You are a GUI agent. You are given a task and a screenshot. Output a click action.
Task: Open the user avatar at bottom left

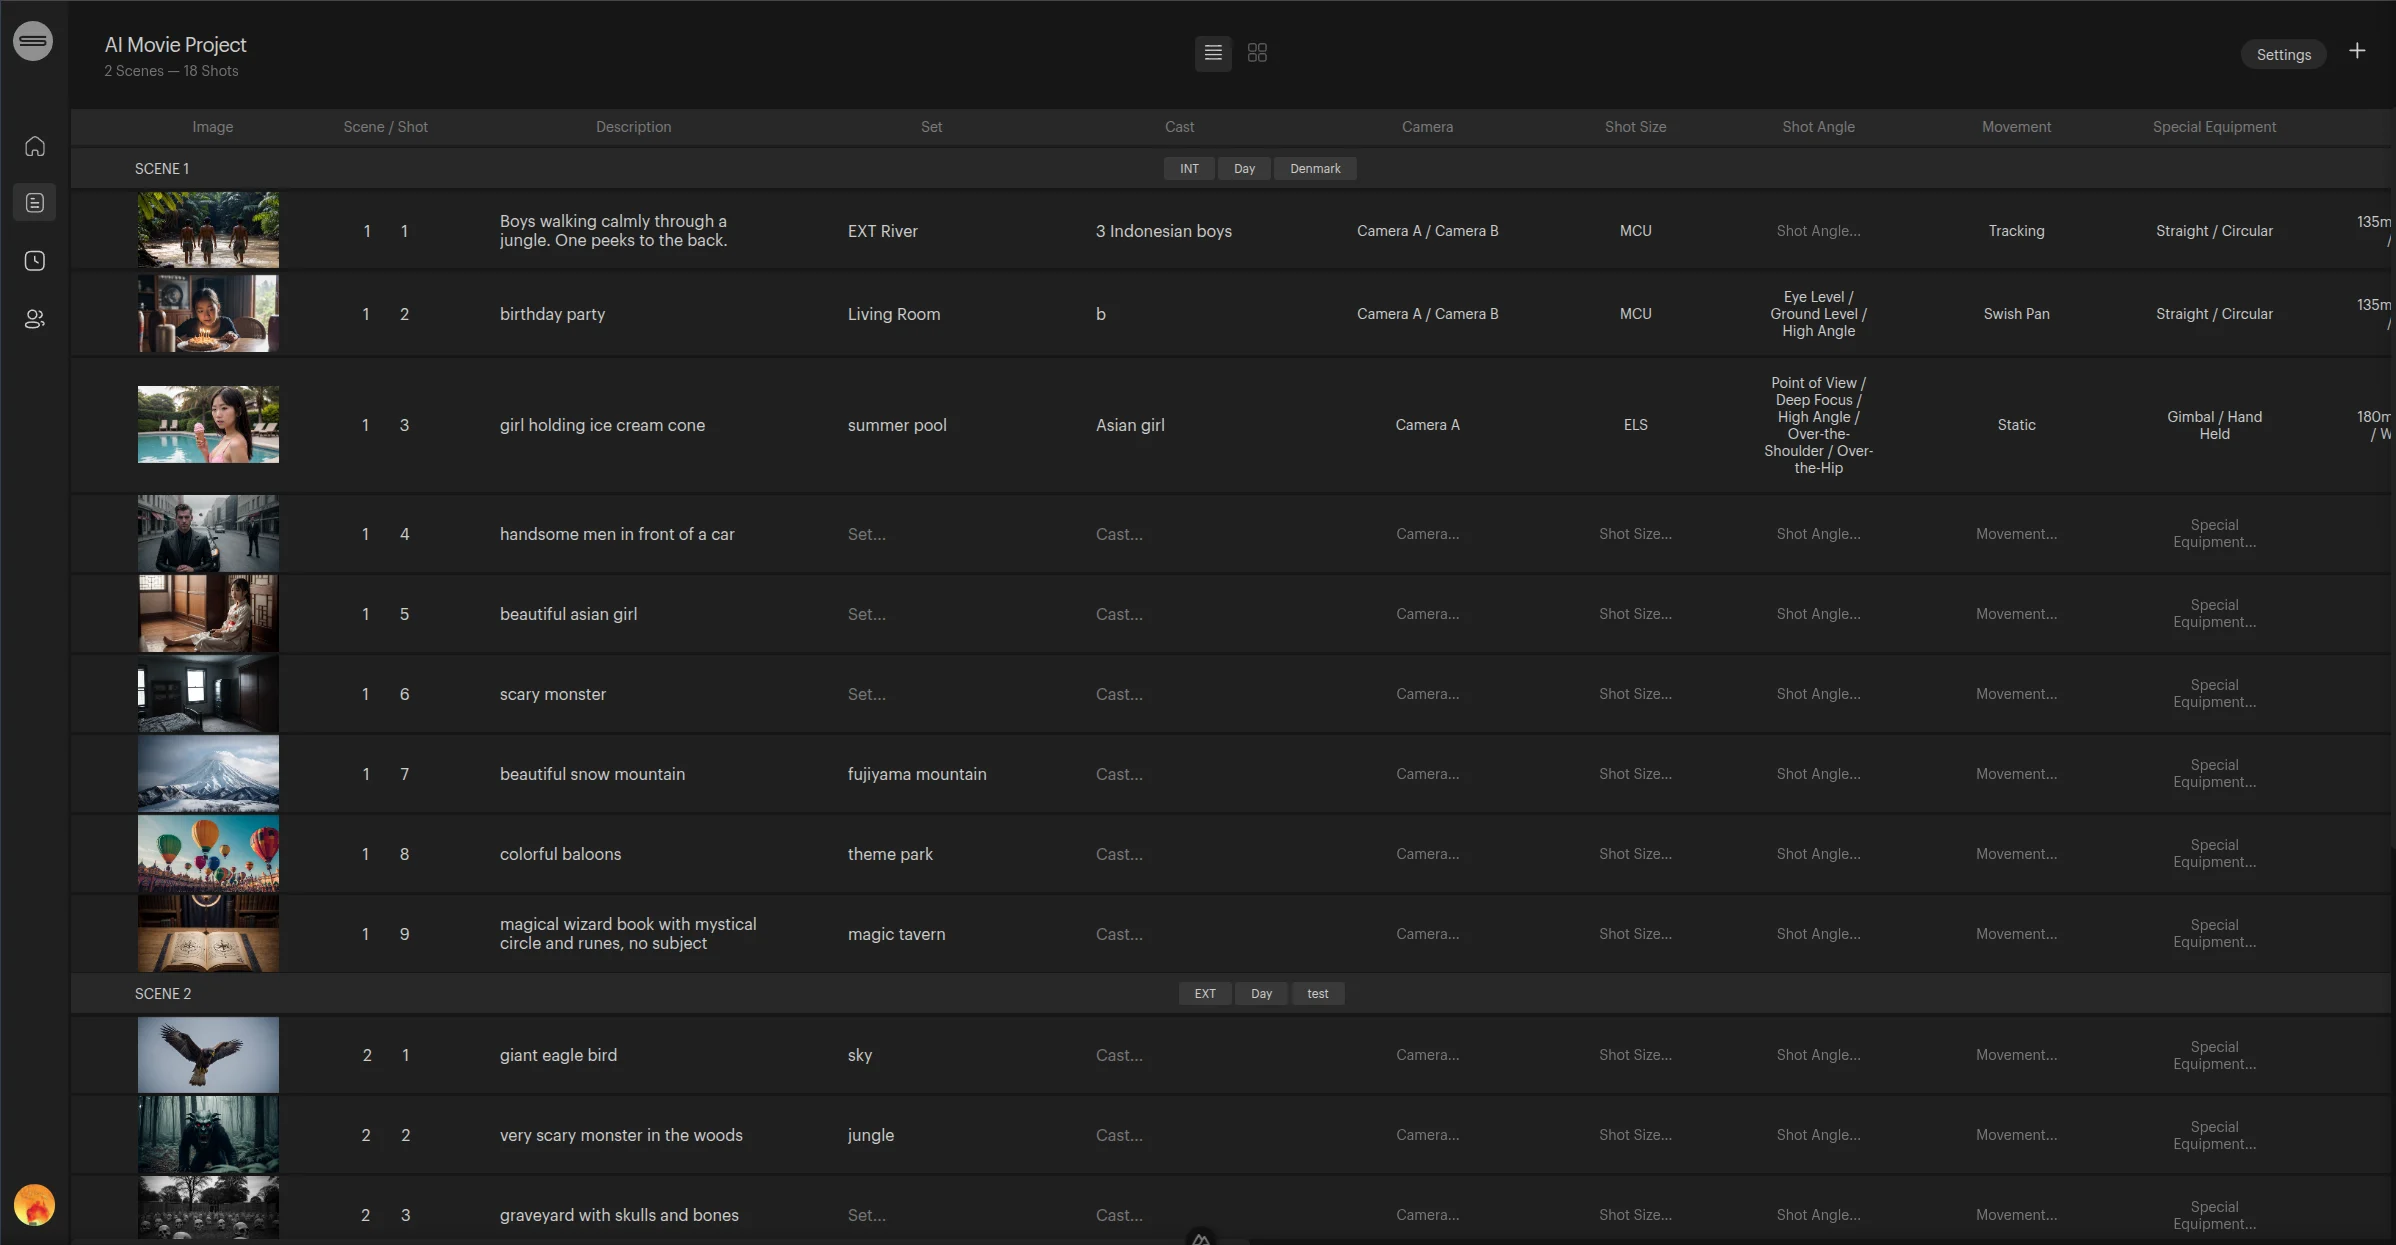pyautogui.click(x=34, y=1205)
